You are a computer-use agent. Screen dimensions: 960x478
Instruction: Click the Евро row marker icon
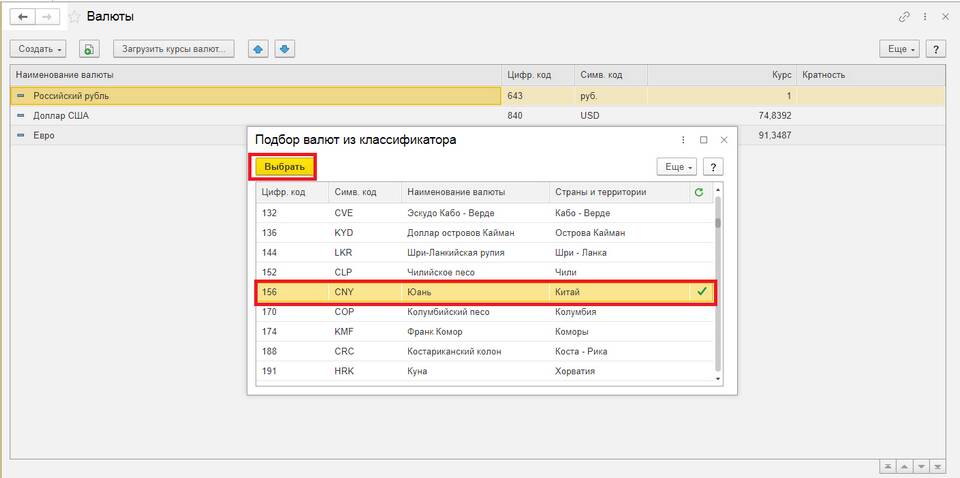[x=21, y=135]
